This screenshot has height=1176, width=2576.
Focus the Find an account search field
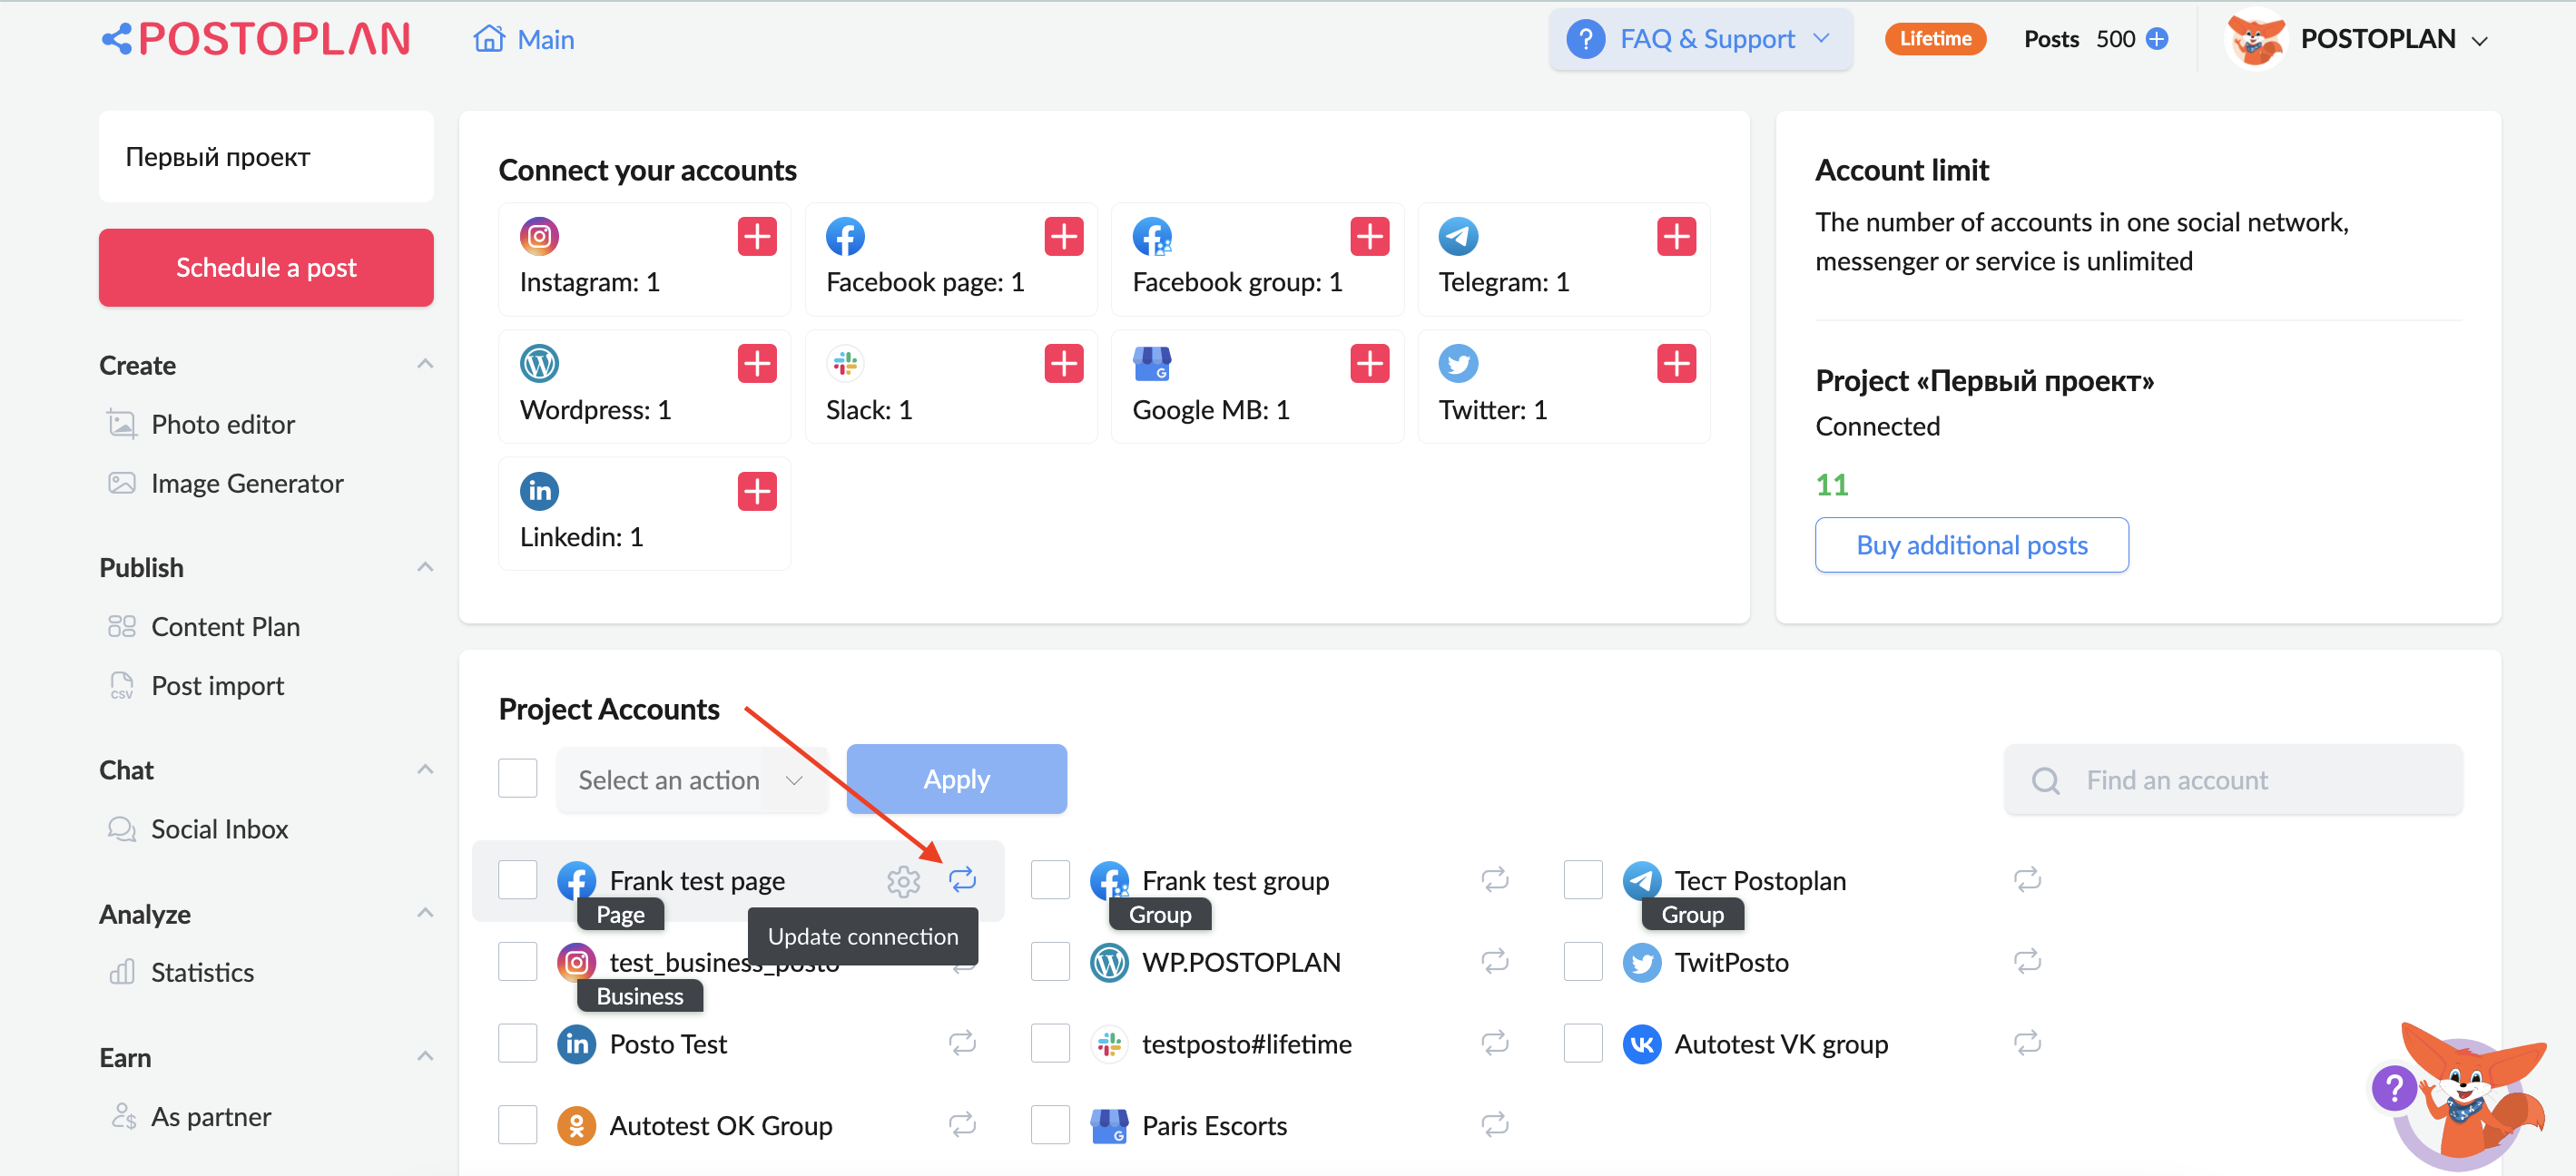pos(2232,780)
